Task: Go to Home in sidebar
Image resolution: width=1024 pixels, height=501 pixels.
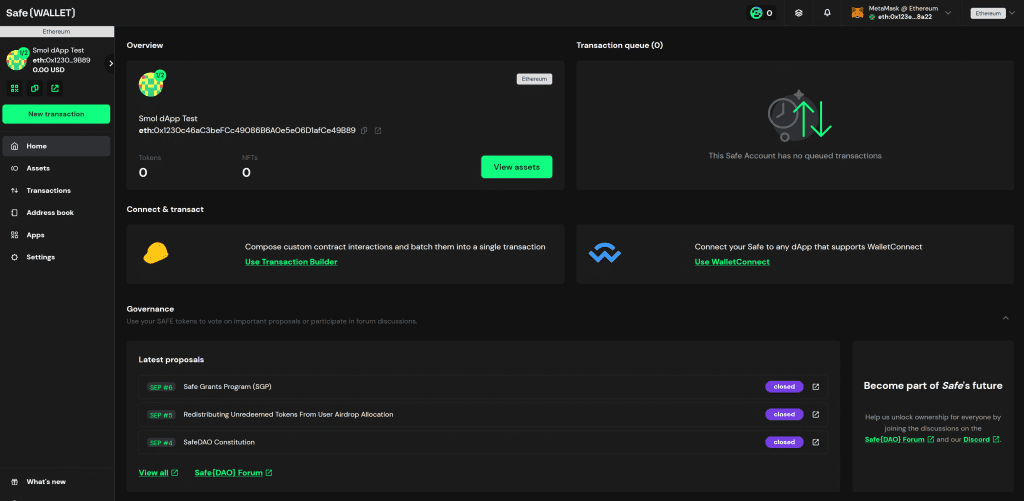Action: [56, 146]
